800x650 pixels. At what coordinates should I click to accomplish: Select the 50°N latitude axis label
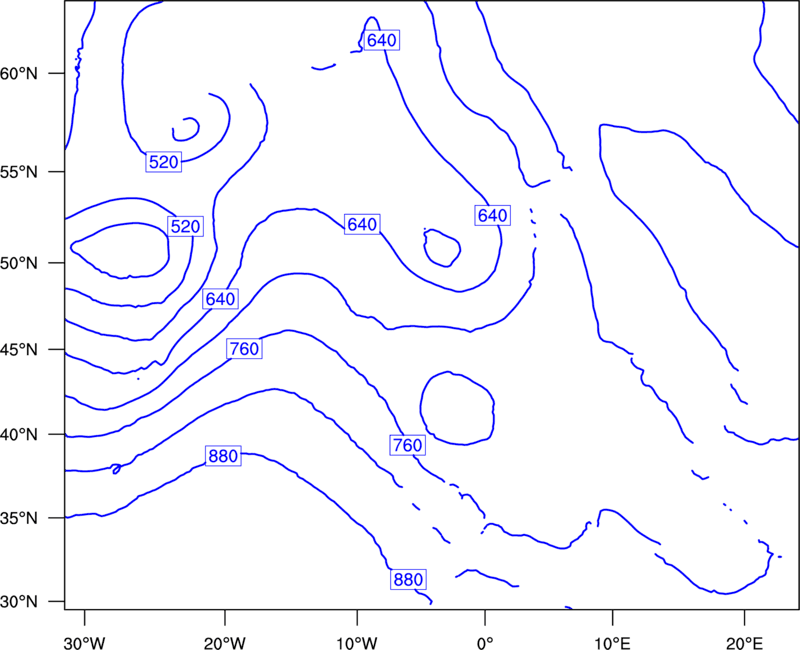pos(19,263)
